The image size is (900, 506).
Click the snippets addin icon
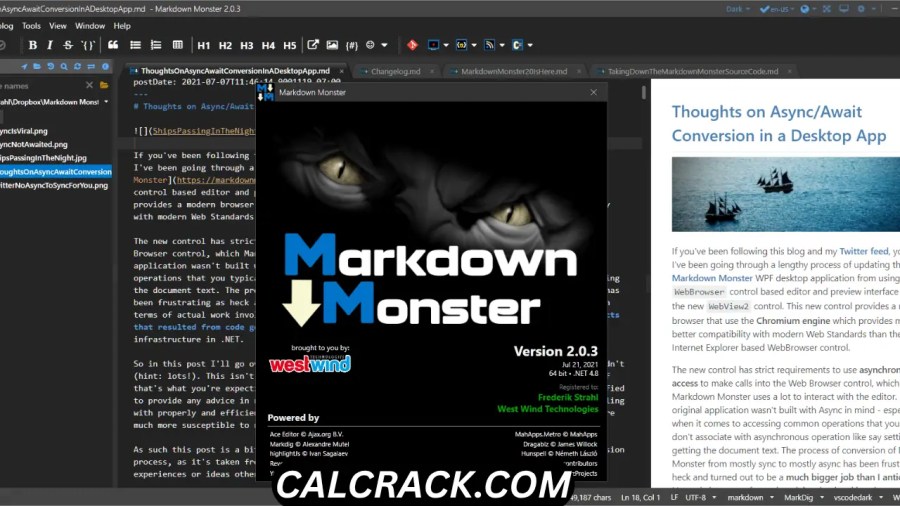click(x=461, y=45)
